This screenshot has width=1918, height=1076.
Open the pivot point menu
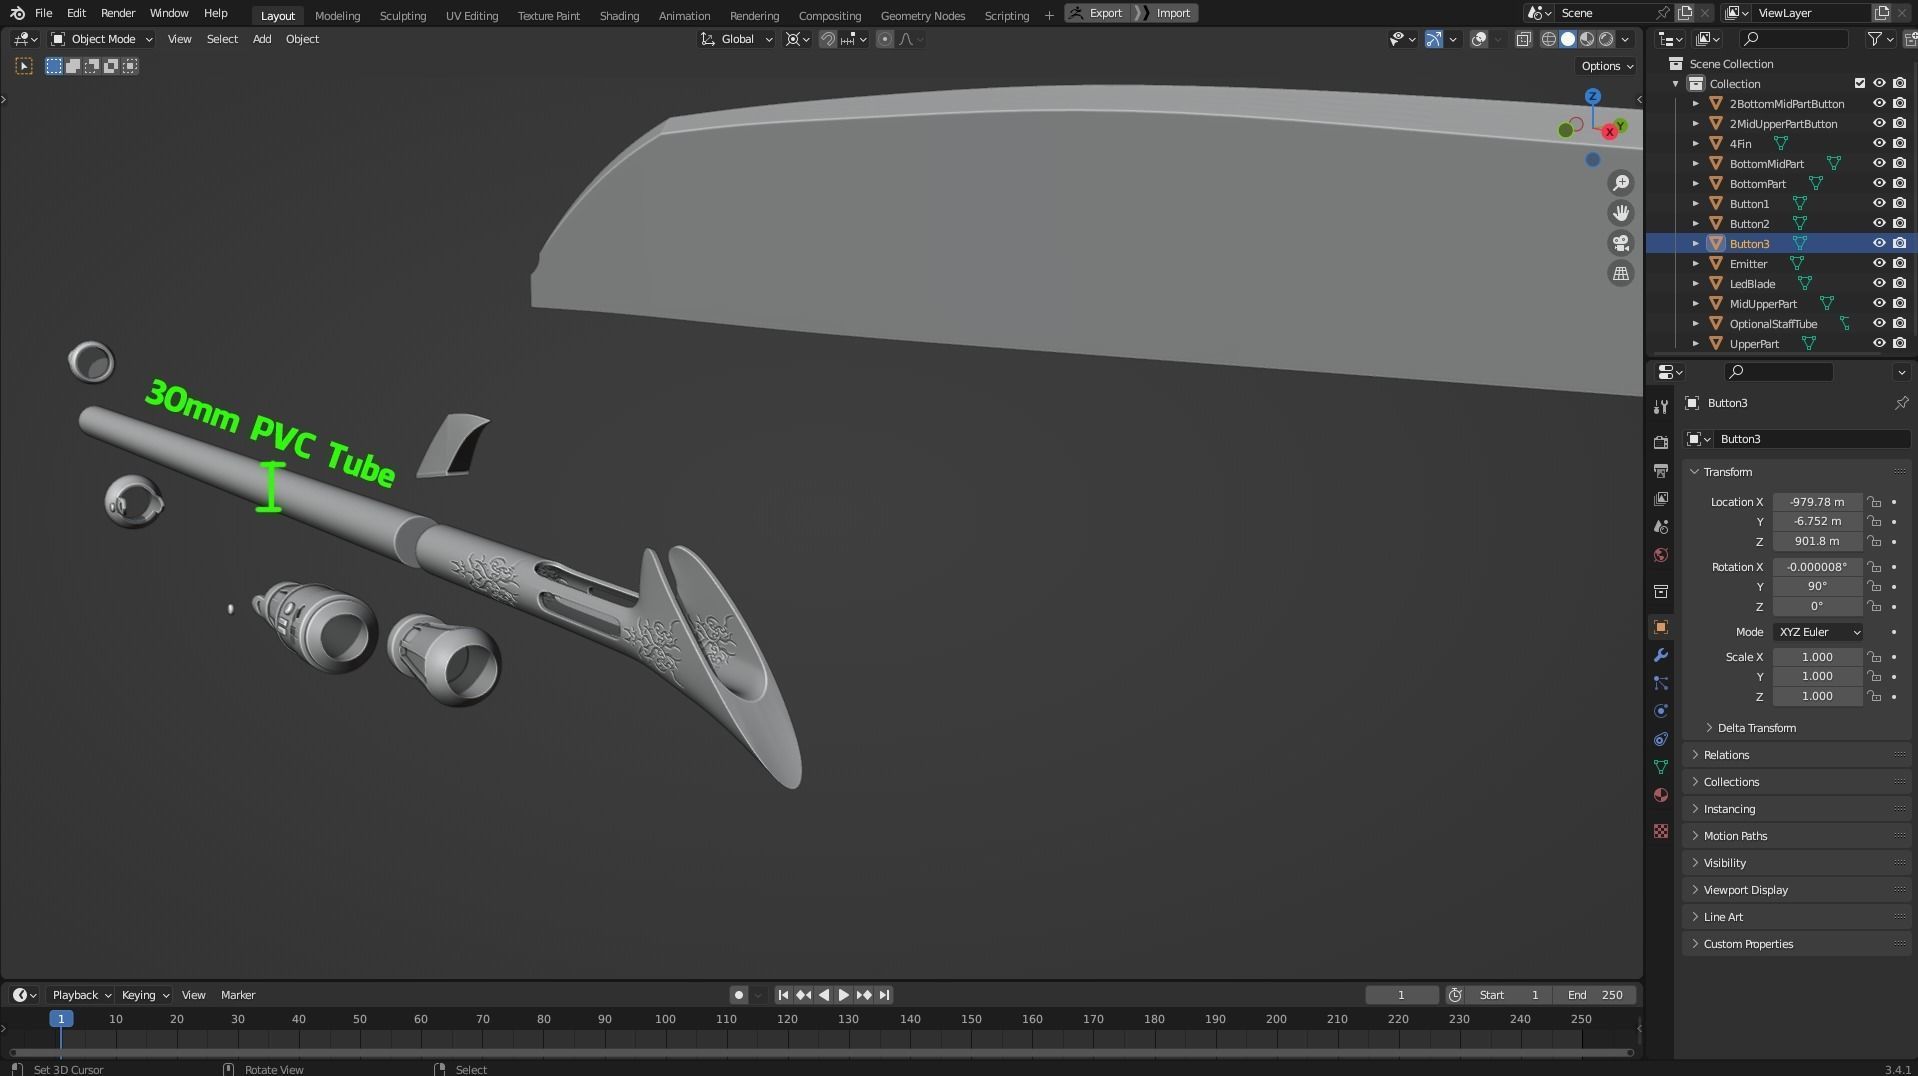[x=797, y=39]
